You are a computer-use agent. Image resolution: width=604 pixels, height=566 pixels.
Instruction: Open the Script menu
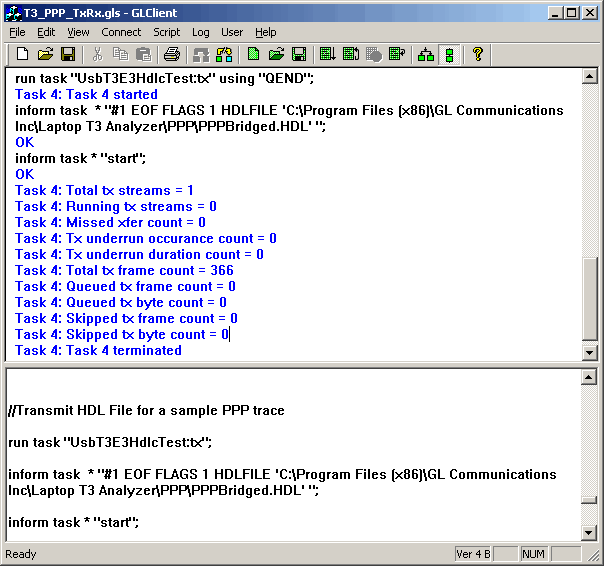click(166, 32)
